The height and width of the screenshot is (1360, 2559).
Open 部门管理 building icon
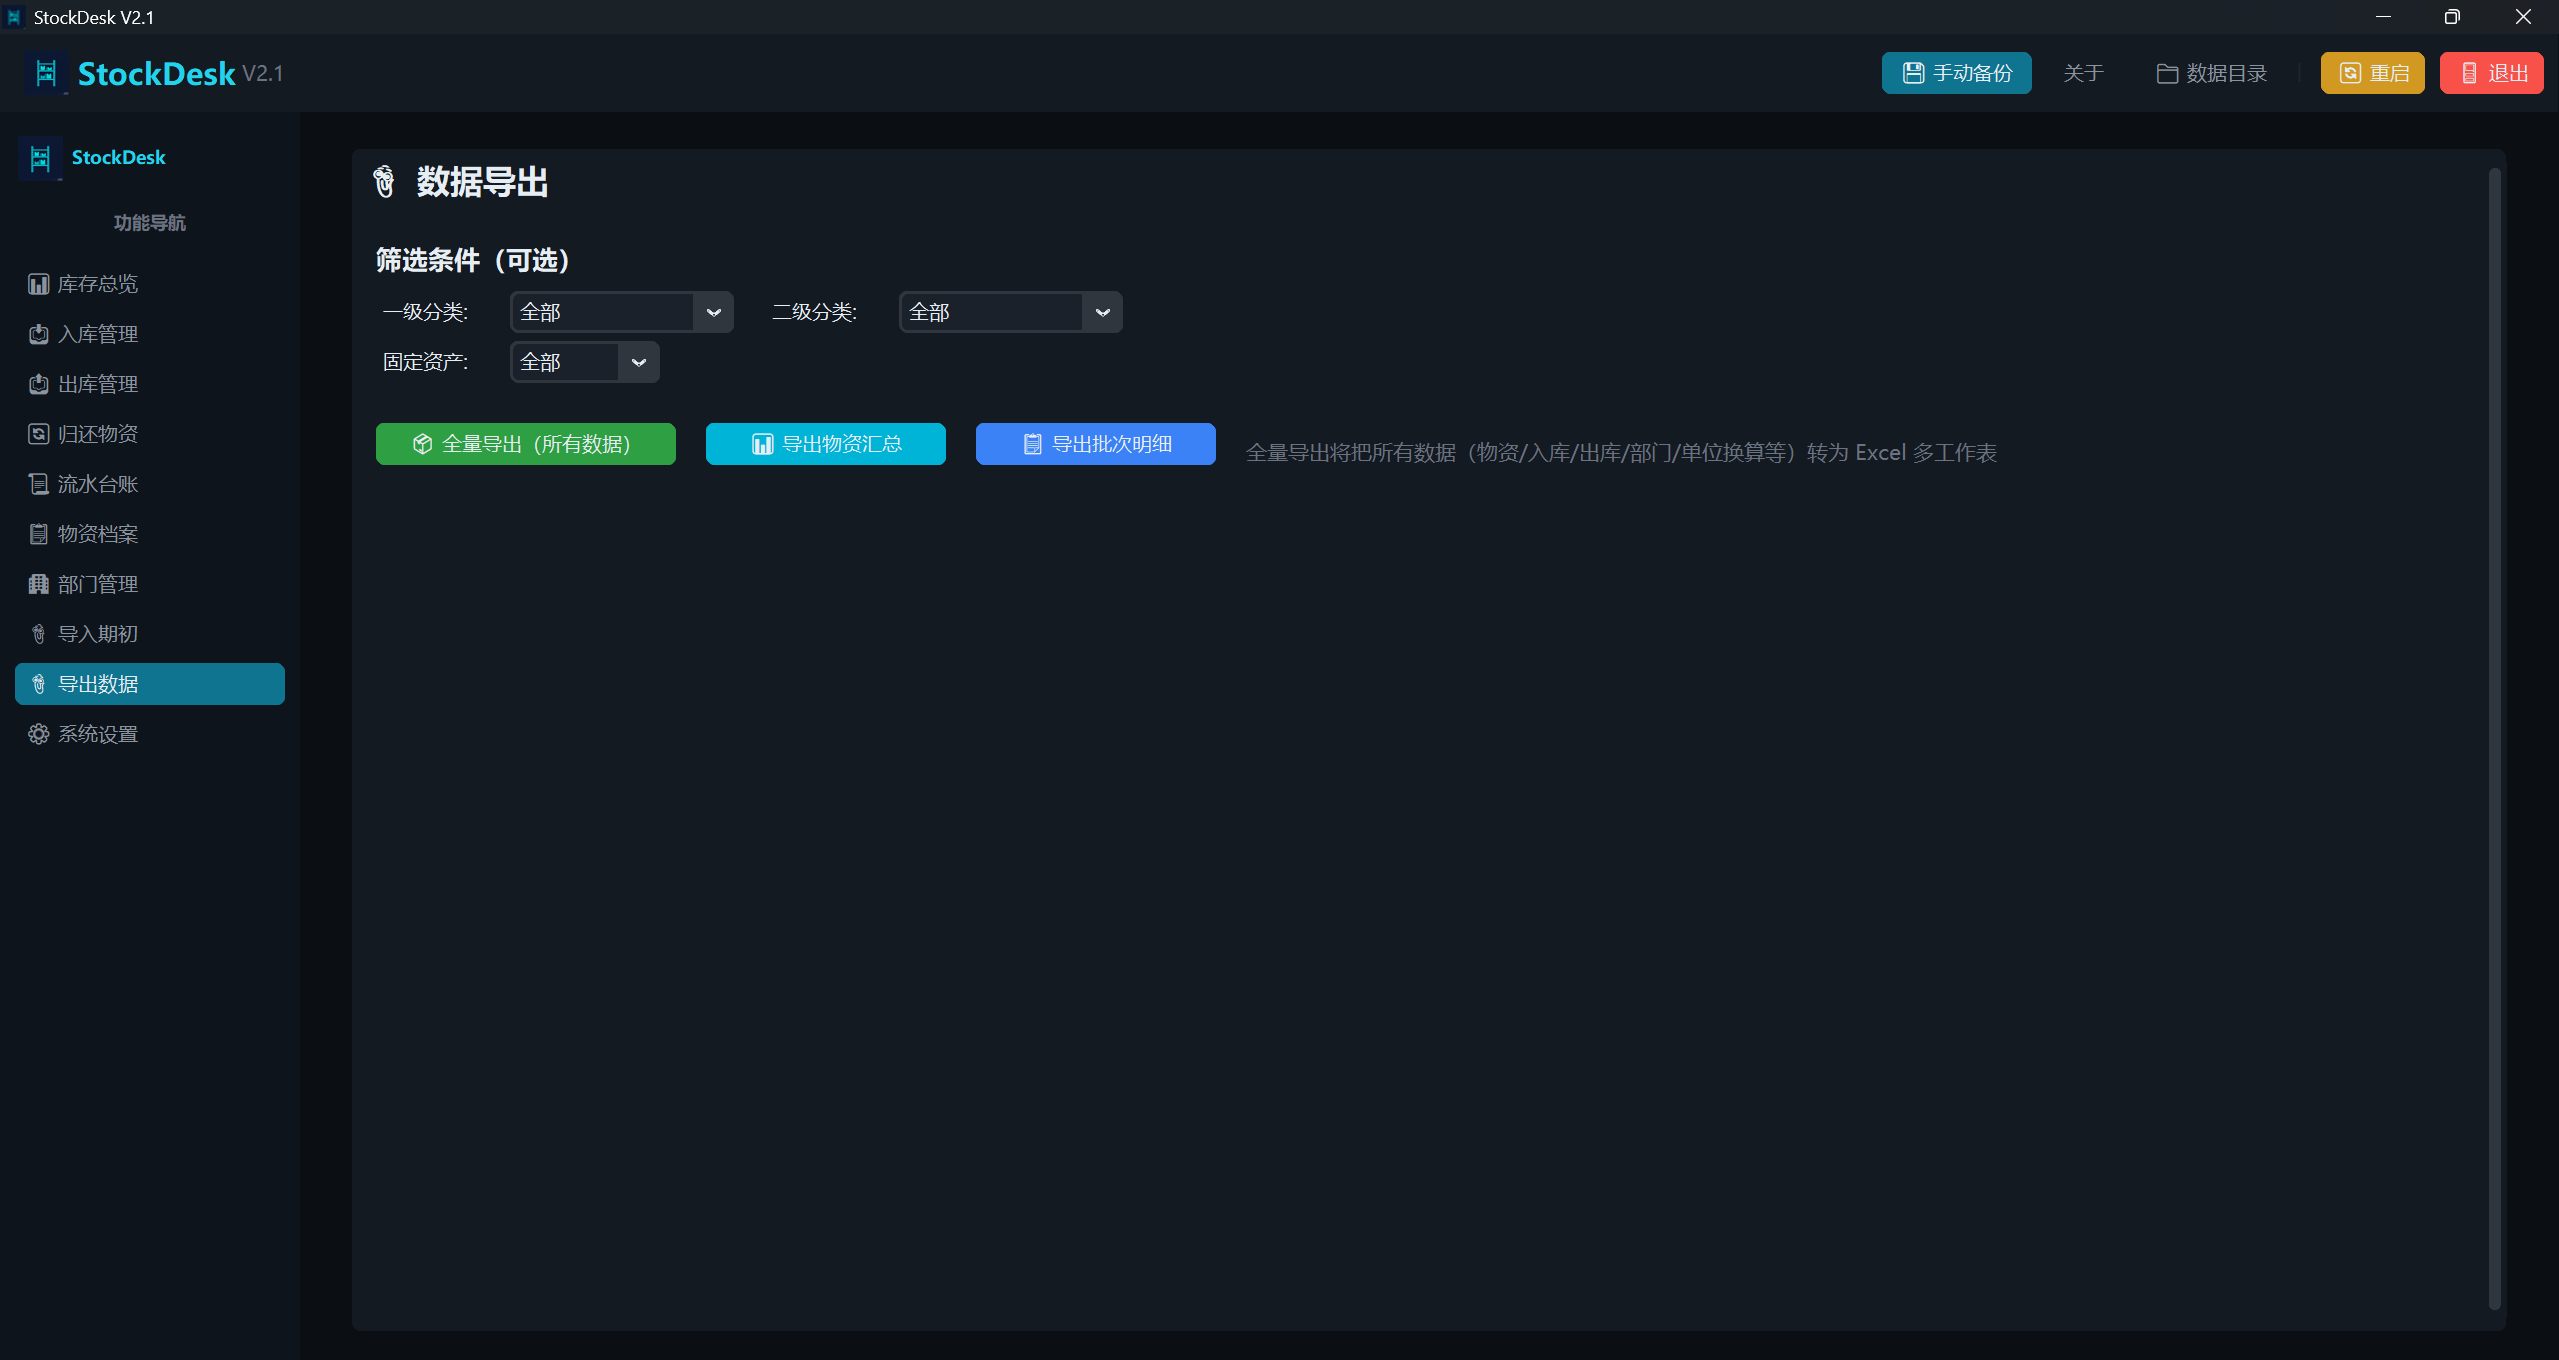pos(38,584)
